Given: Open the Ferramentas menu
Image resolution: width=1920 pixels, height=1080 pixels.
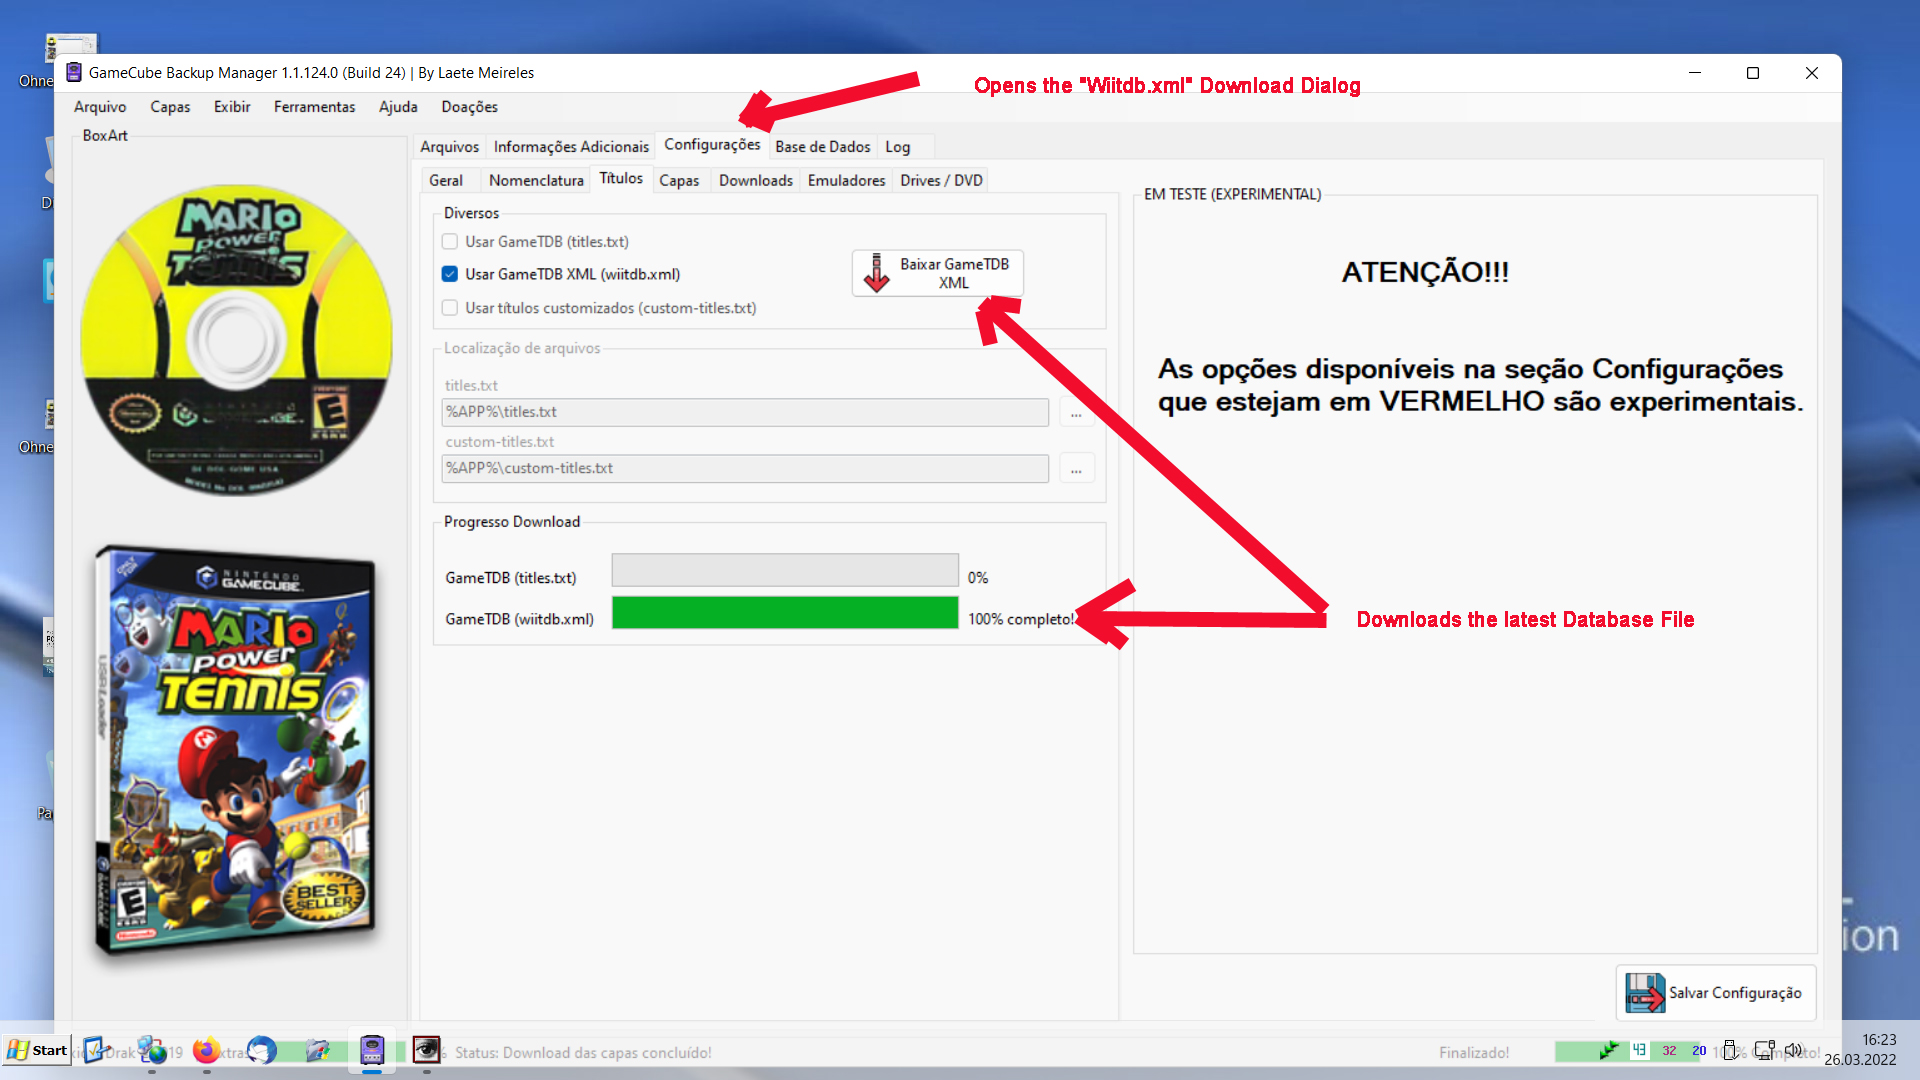Looking at the screenshot, I should (x=314, y=107).
